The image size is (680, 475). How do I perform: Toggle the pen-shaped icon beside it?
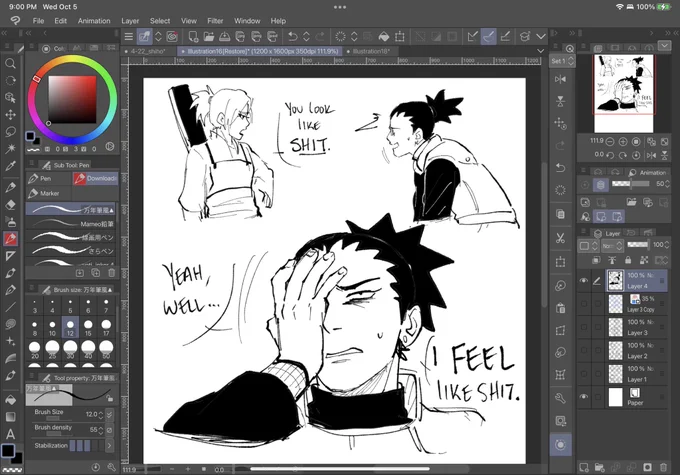click(x=505, y=36)
